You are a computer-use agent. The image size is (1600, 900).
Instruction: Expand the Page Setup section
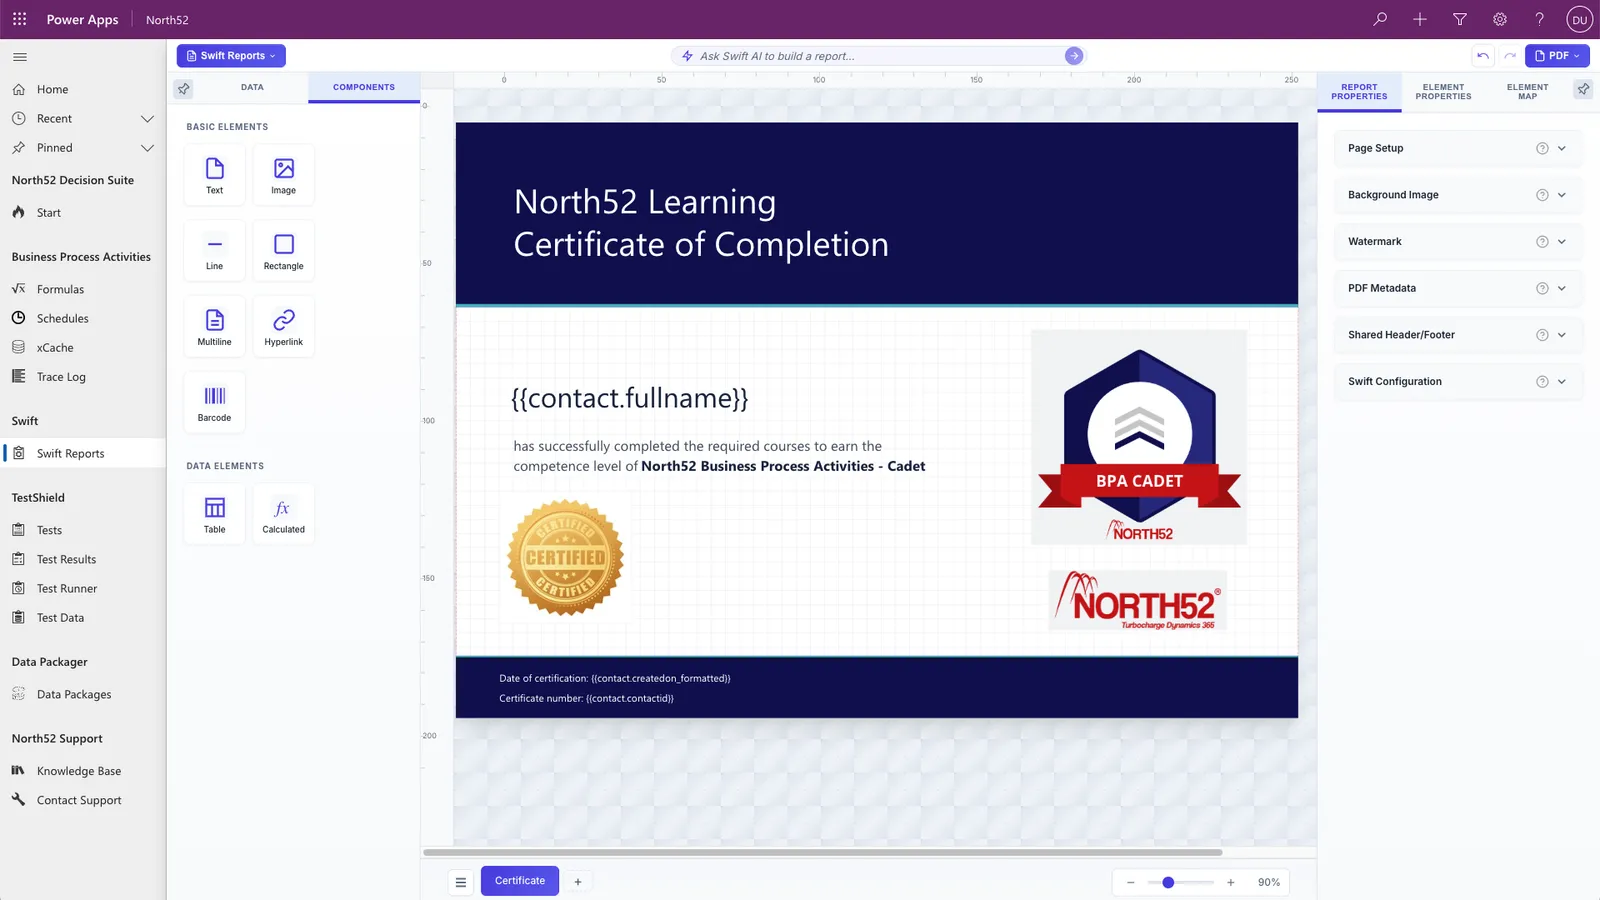pyautogui.click(x=1458, y=148)
